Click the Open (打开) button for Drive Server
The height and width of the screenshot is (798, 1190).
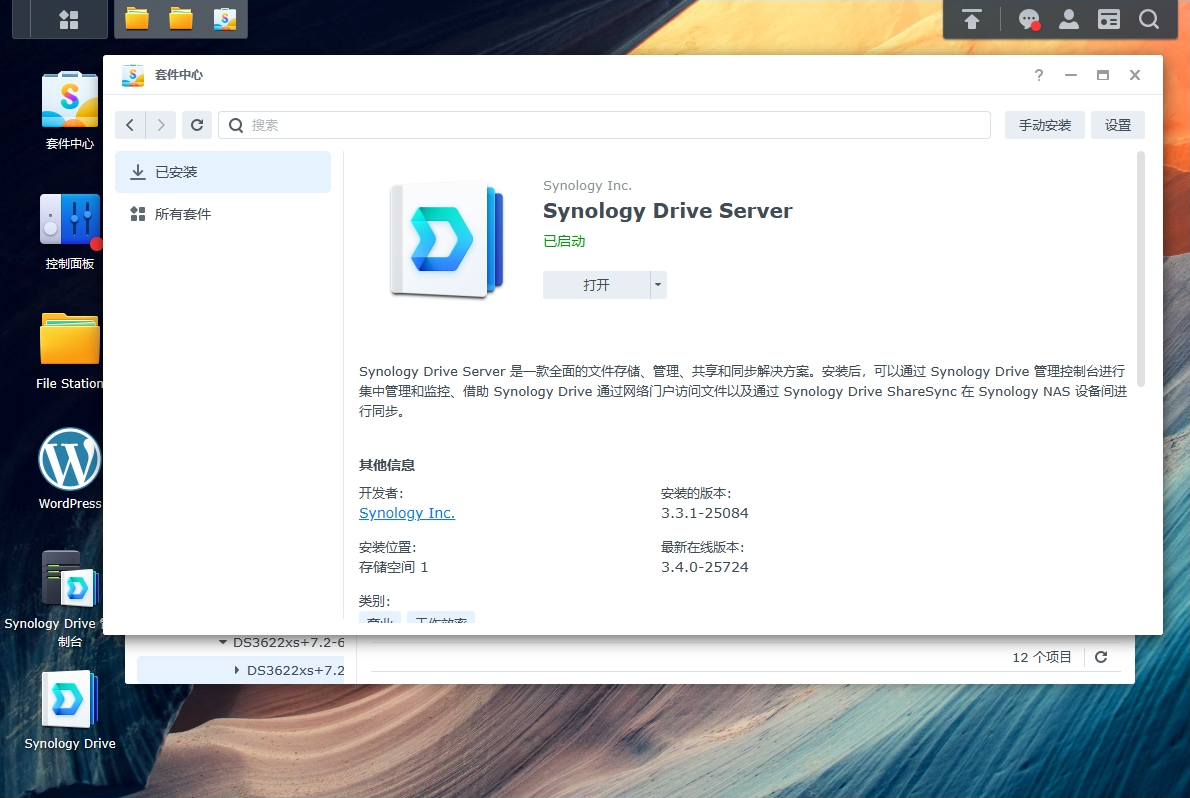click(596, 285)
